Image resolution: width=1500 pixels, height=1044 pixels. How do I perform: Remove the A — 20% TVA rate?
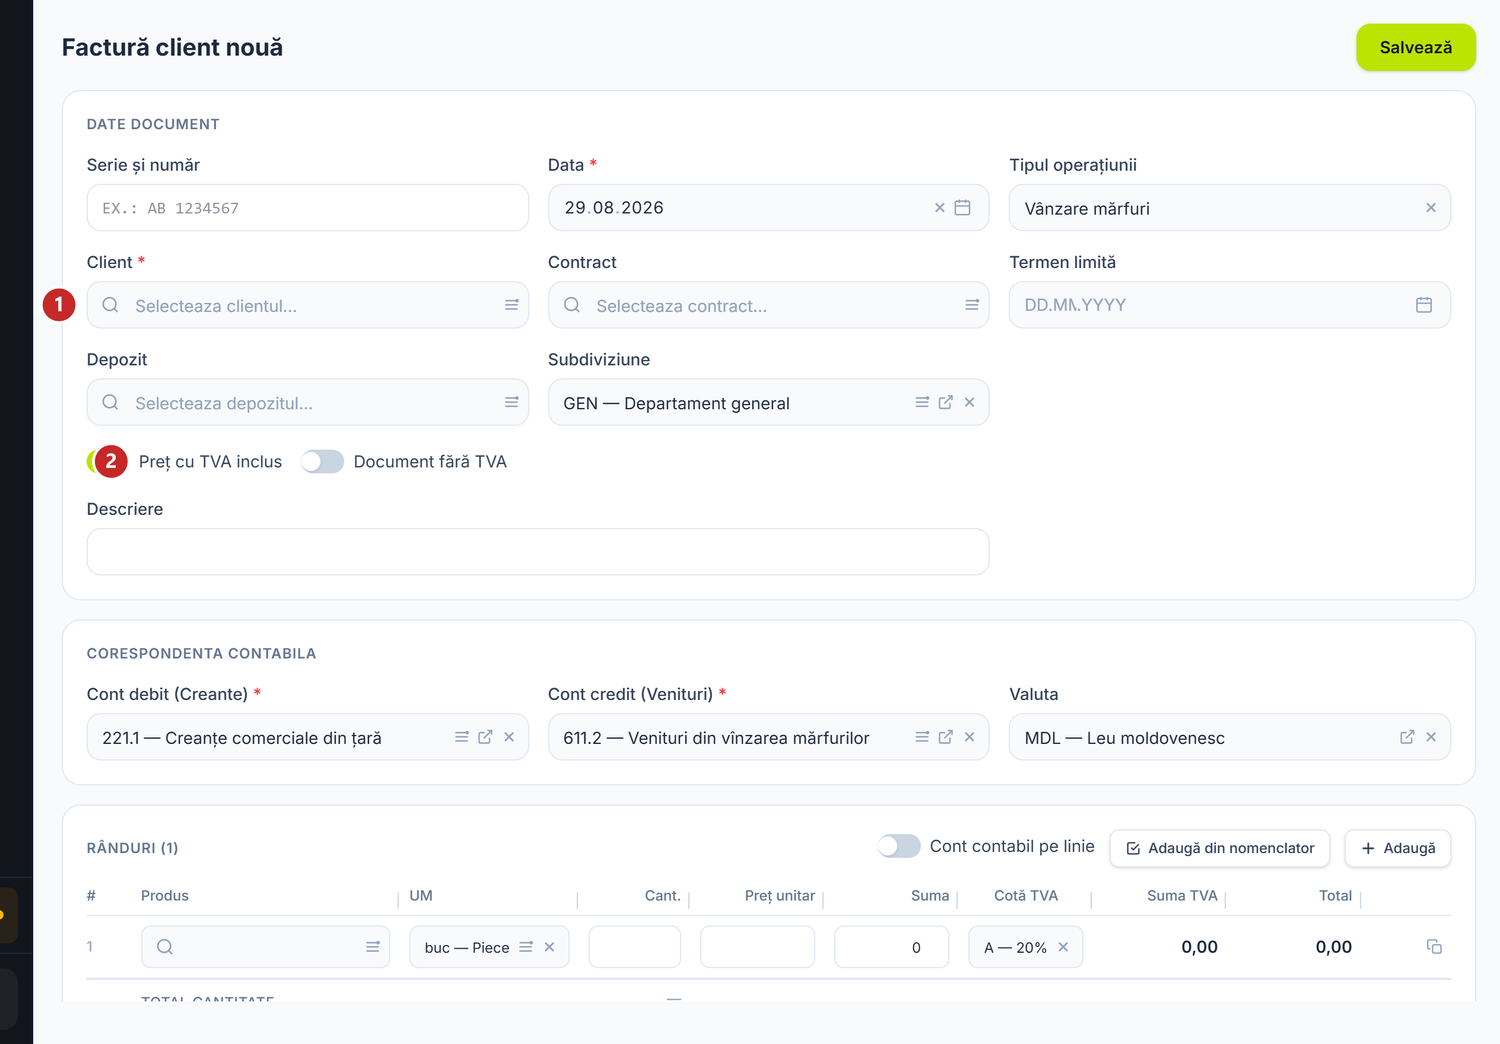[1063, 947]
